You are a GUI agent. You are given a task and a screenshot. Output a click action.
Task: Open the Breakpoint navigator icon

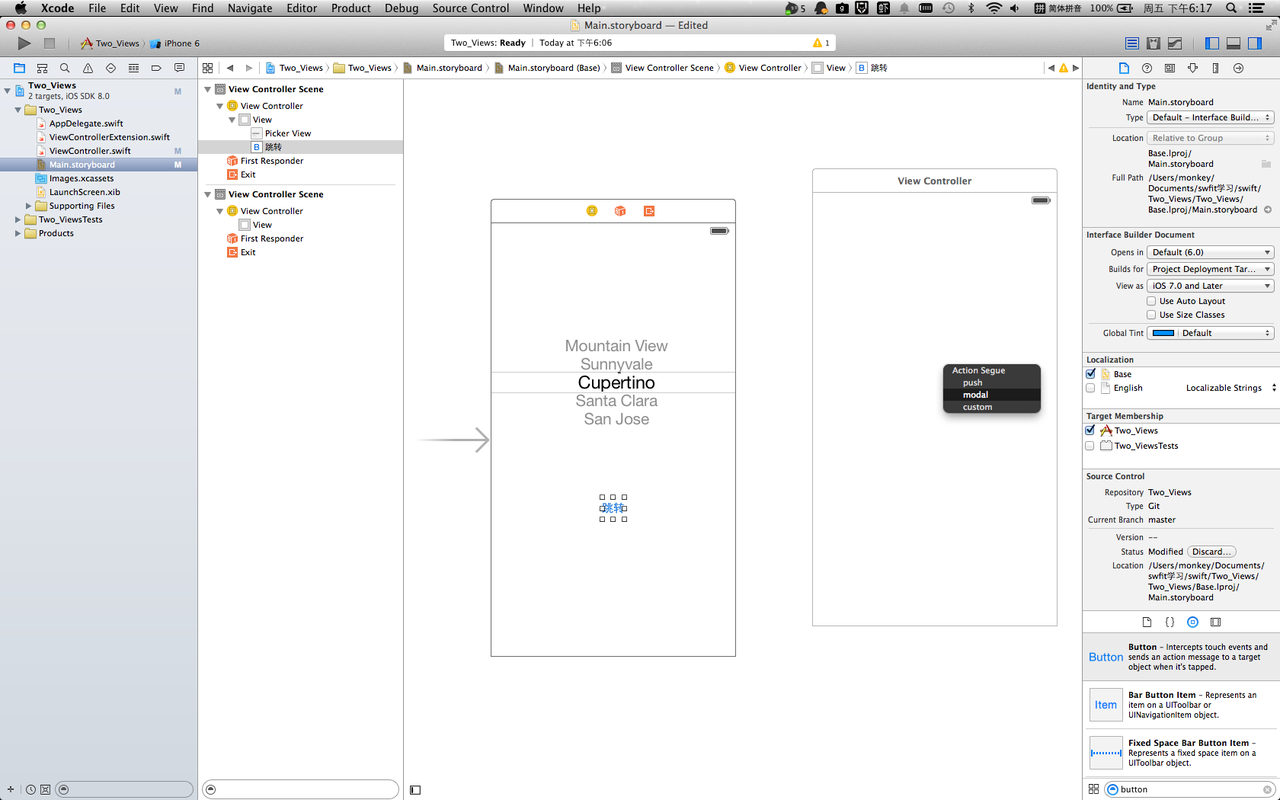(x=157, y=68)
